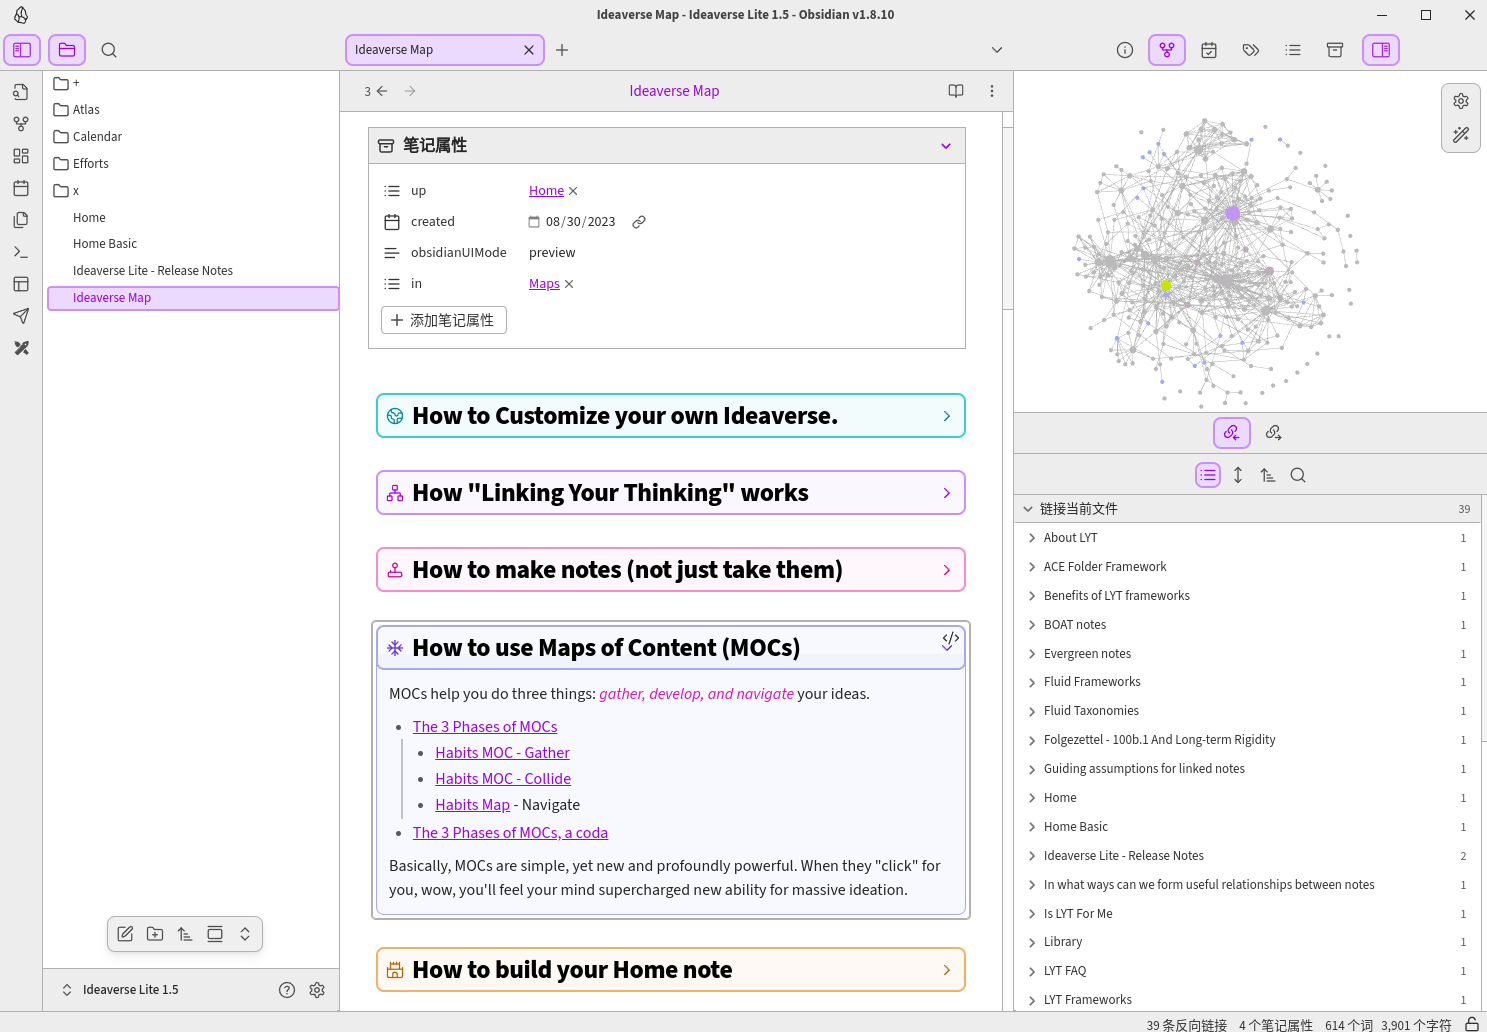1487x1032 pixels.
Task: Open the tab list dropdown arrow
Action: [x=997, y=50]
